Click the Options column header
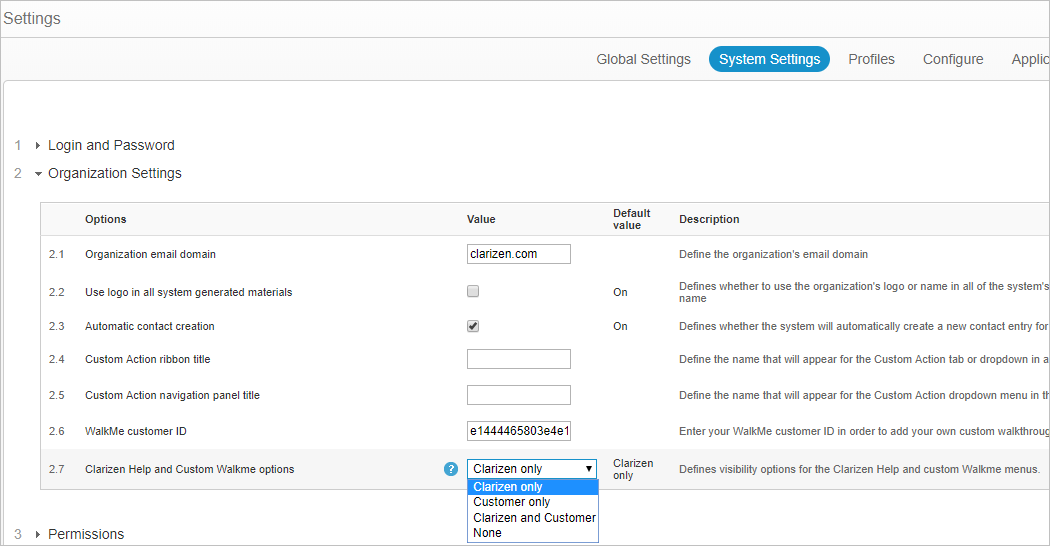 tap(106, 219)
